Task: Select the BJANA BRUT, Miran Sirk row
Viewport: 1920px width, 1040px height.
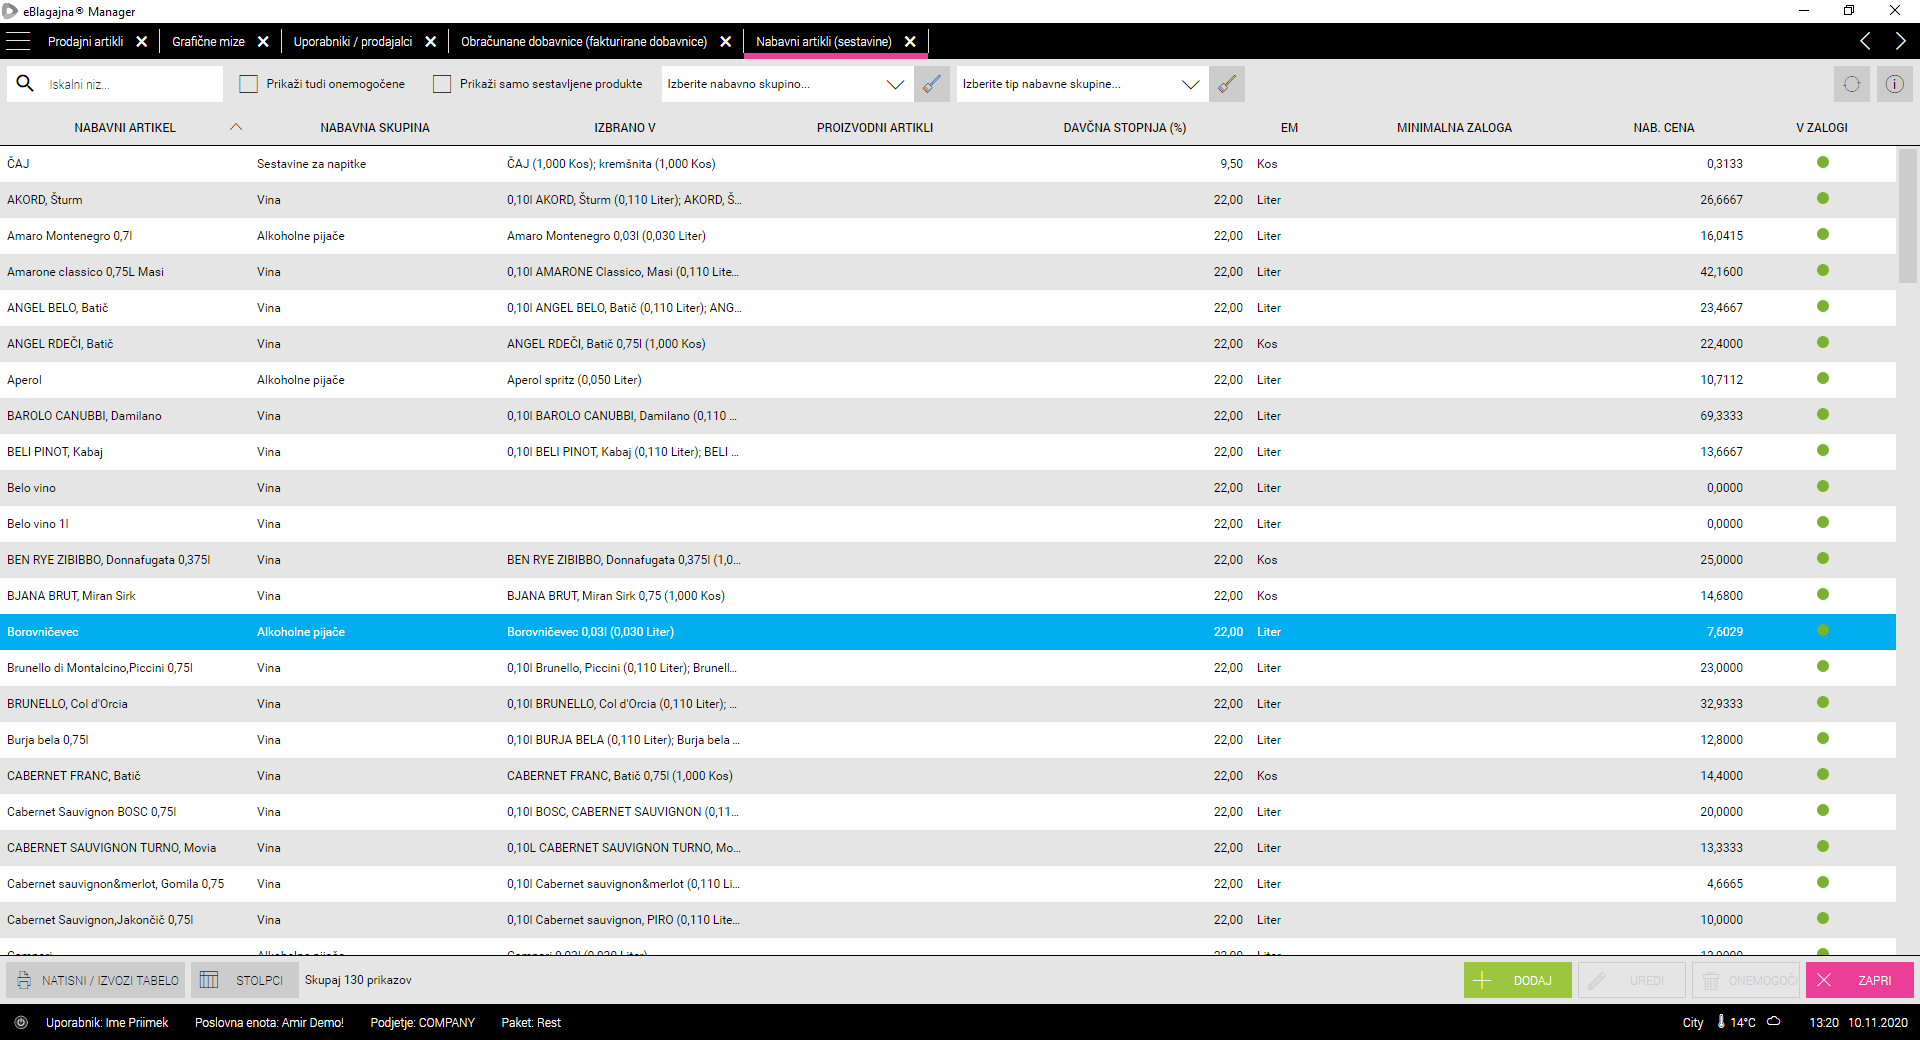Action: coord(948,596)
